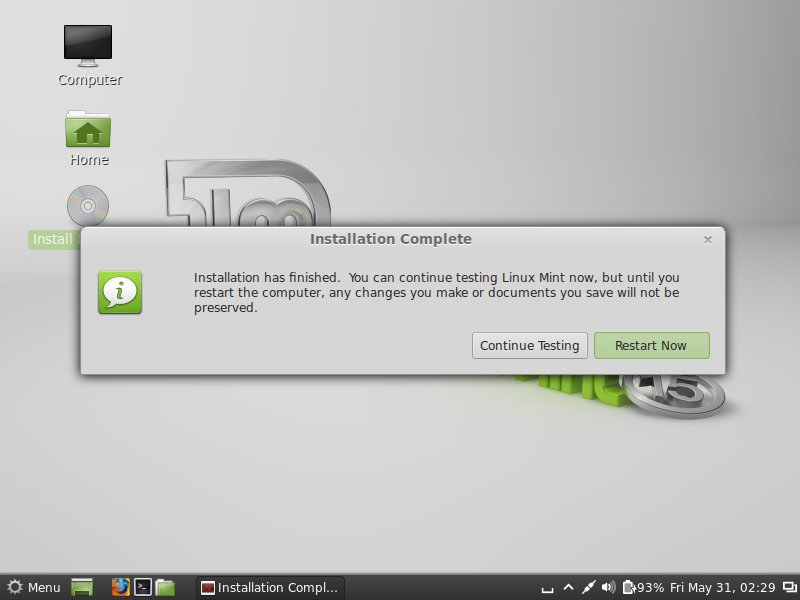Launch Firefox from the panel
Viewport: 800px width, 600px height.
pyautogui.click(x=121, y=587)
